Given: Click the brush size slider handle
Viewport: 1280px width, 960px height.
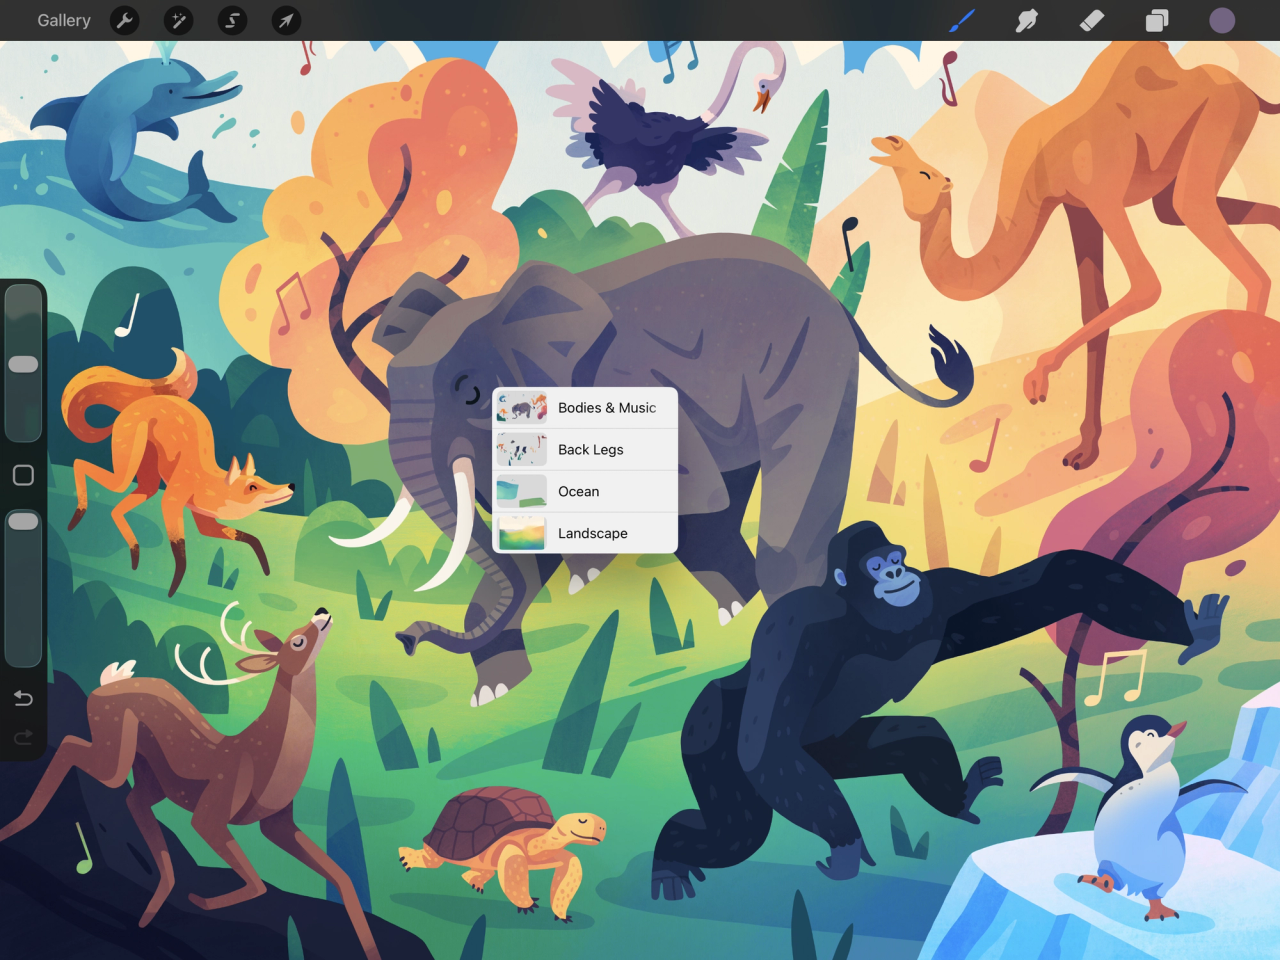Looking at the screenshot, I should 23,364.
